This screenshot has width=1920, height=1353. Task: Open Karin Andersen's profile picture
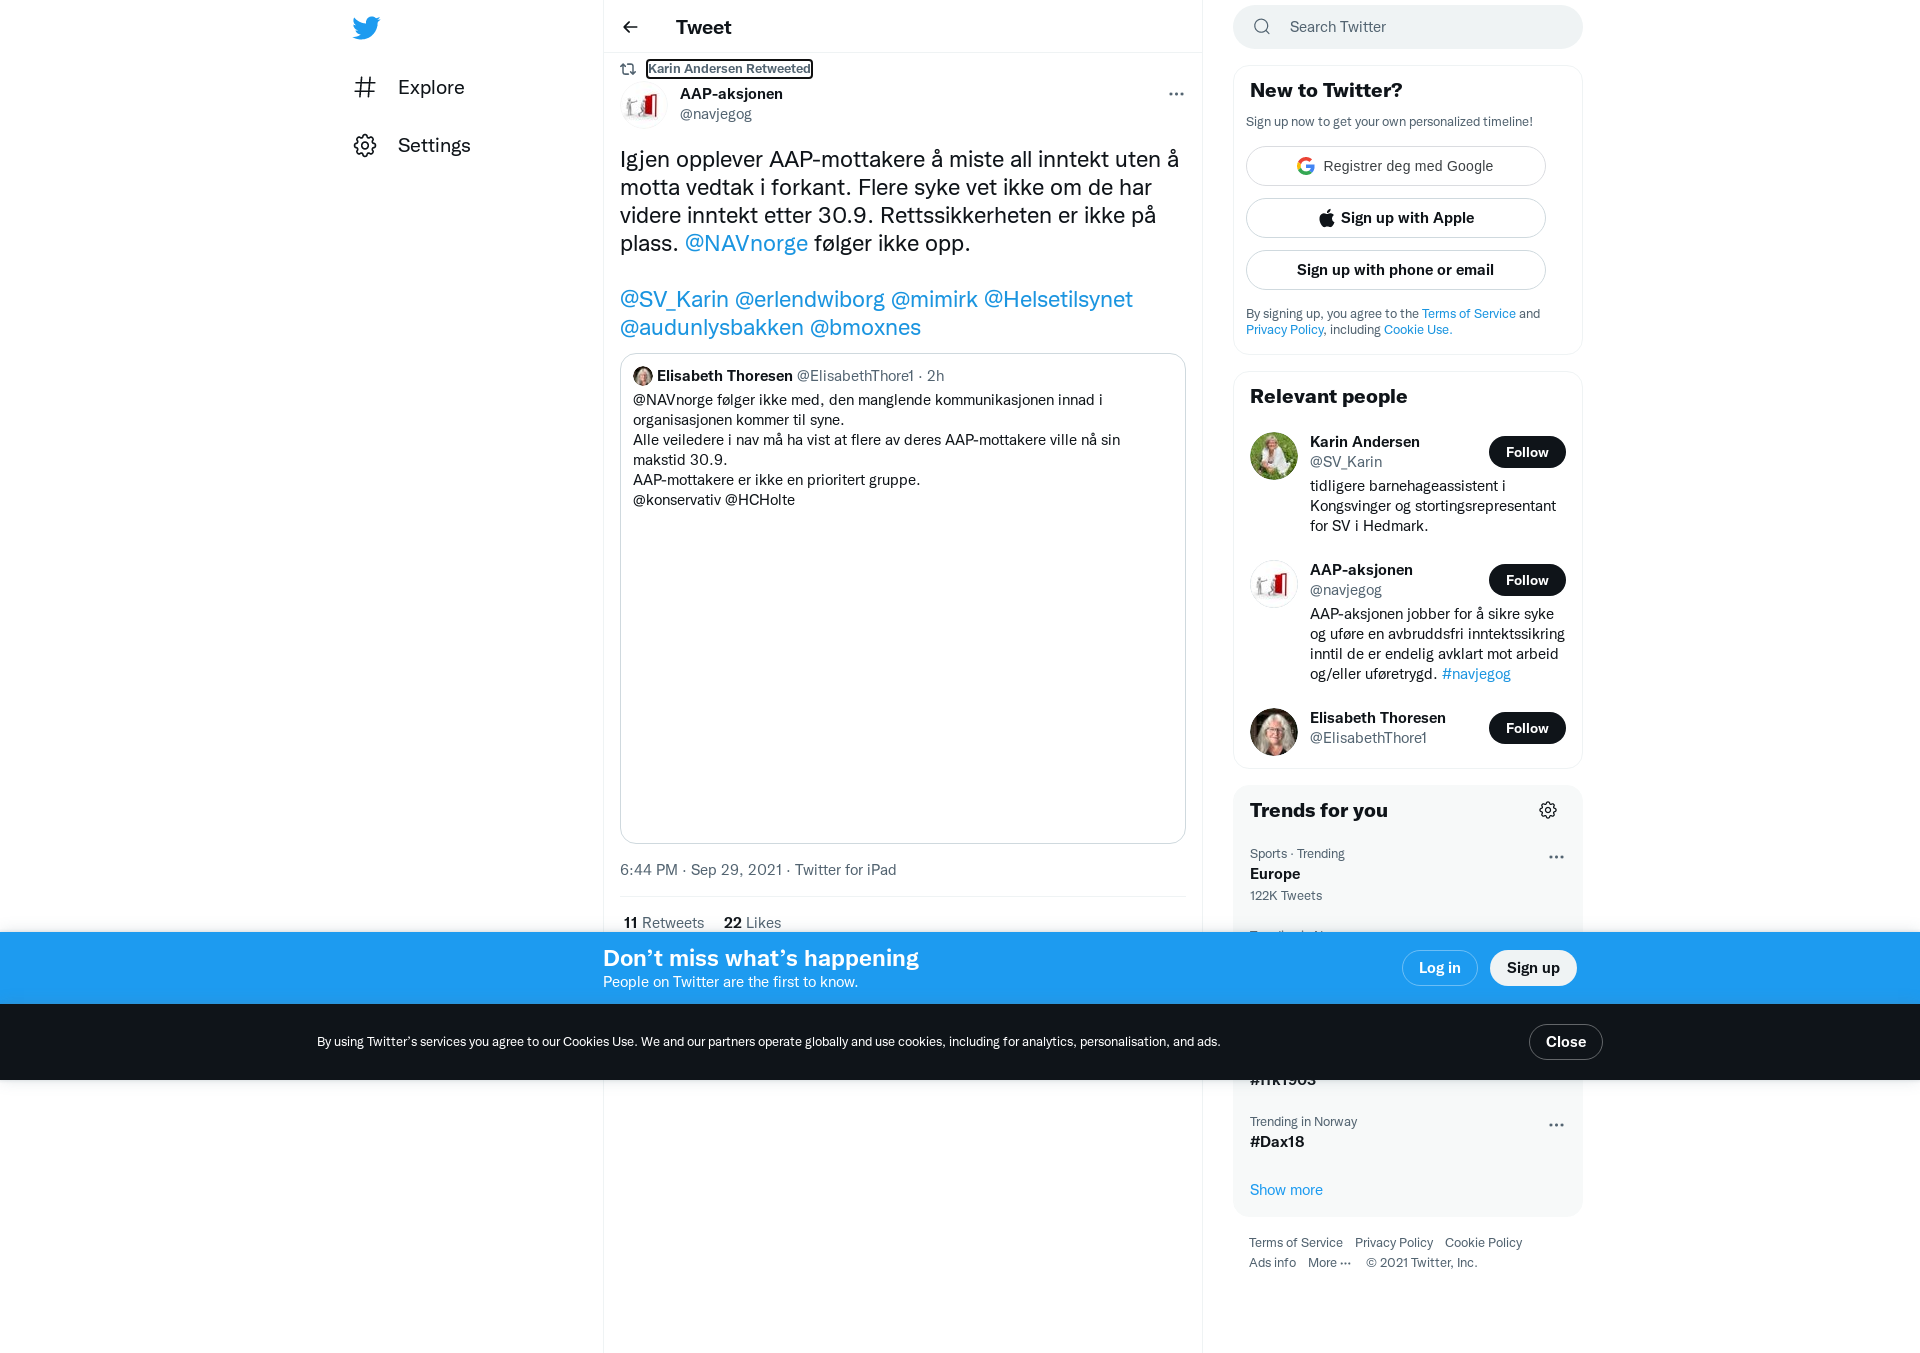click(1274, 456)
